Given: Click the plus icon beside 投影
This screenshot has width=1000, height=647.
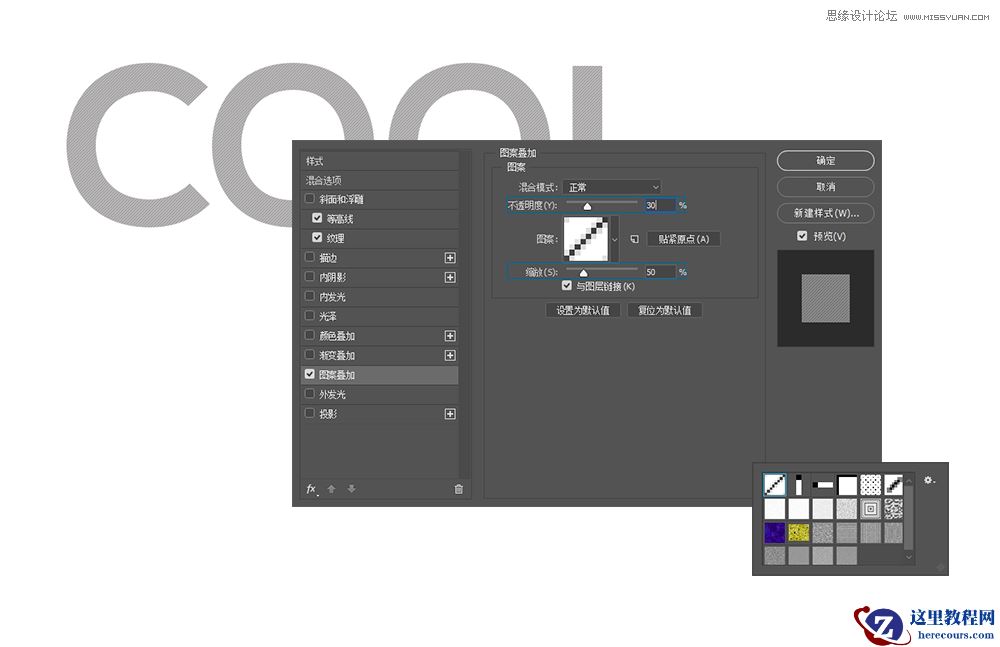Looking at the screenshot, I should pyautogui.click(x=450, y=414).
